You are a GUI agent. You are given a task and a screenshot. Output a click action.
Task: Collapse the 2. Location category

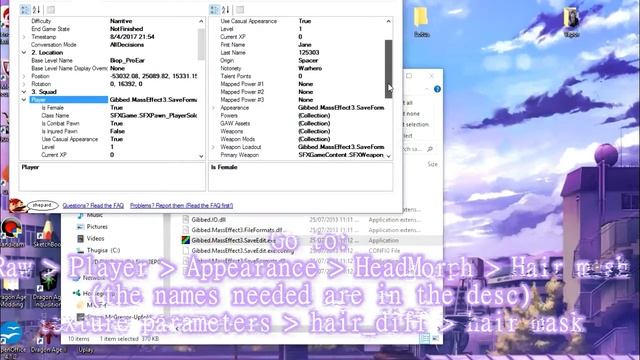24,53
